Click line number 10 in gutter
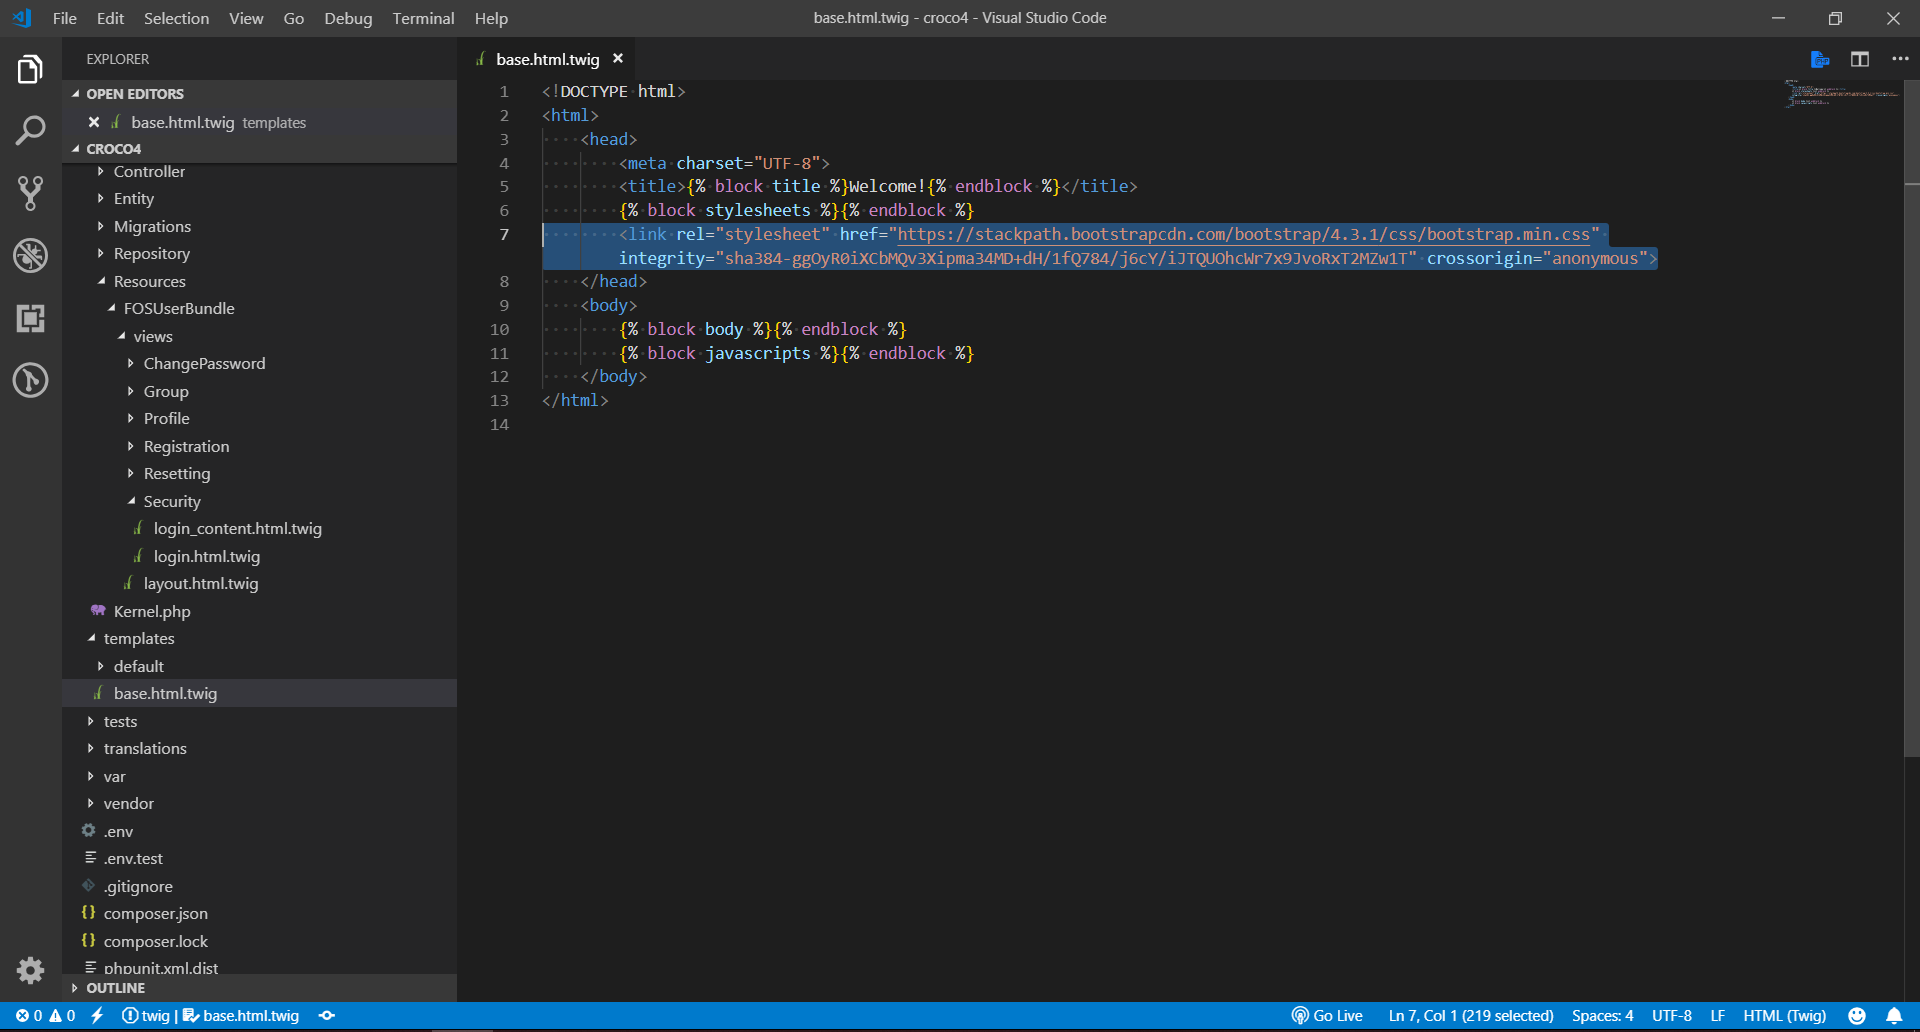This screenshot has width=1920, height=1032. click(499, 329)
